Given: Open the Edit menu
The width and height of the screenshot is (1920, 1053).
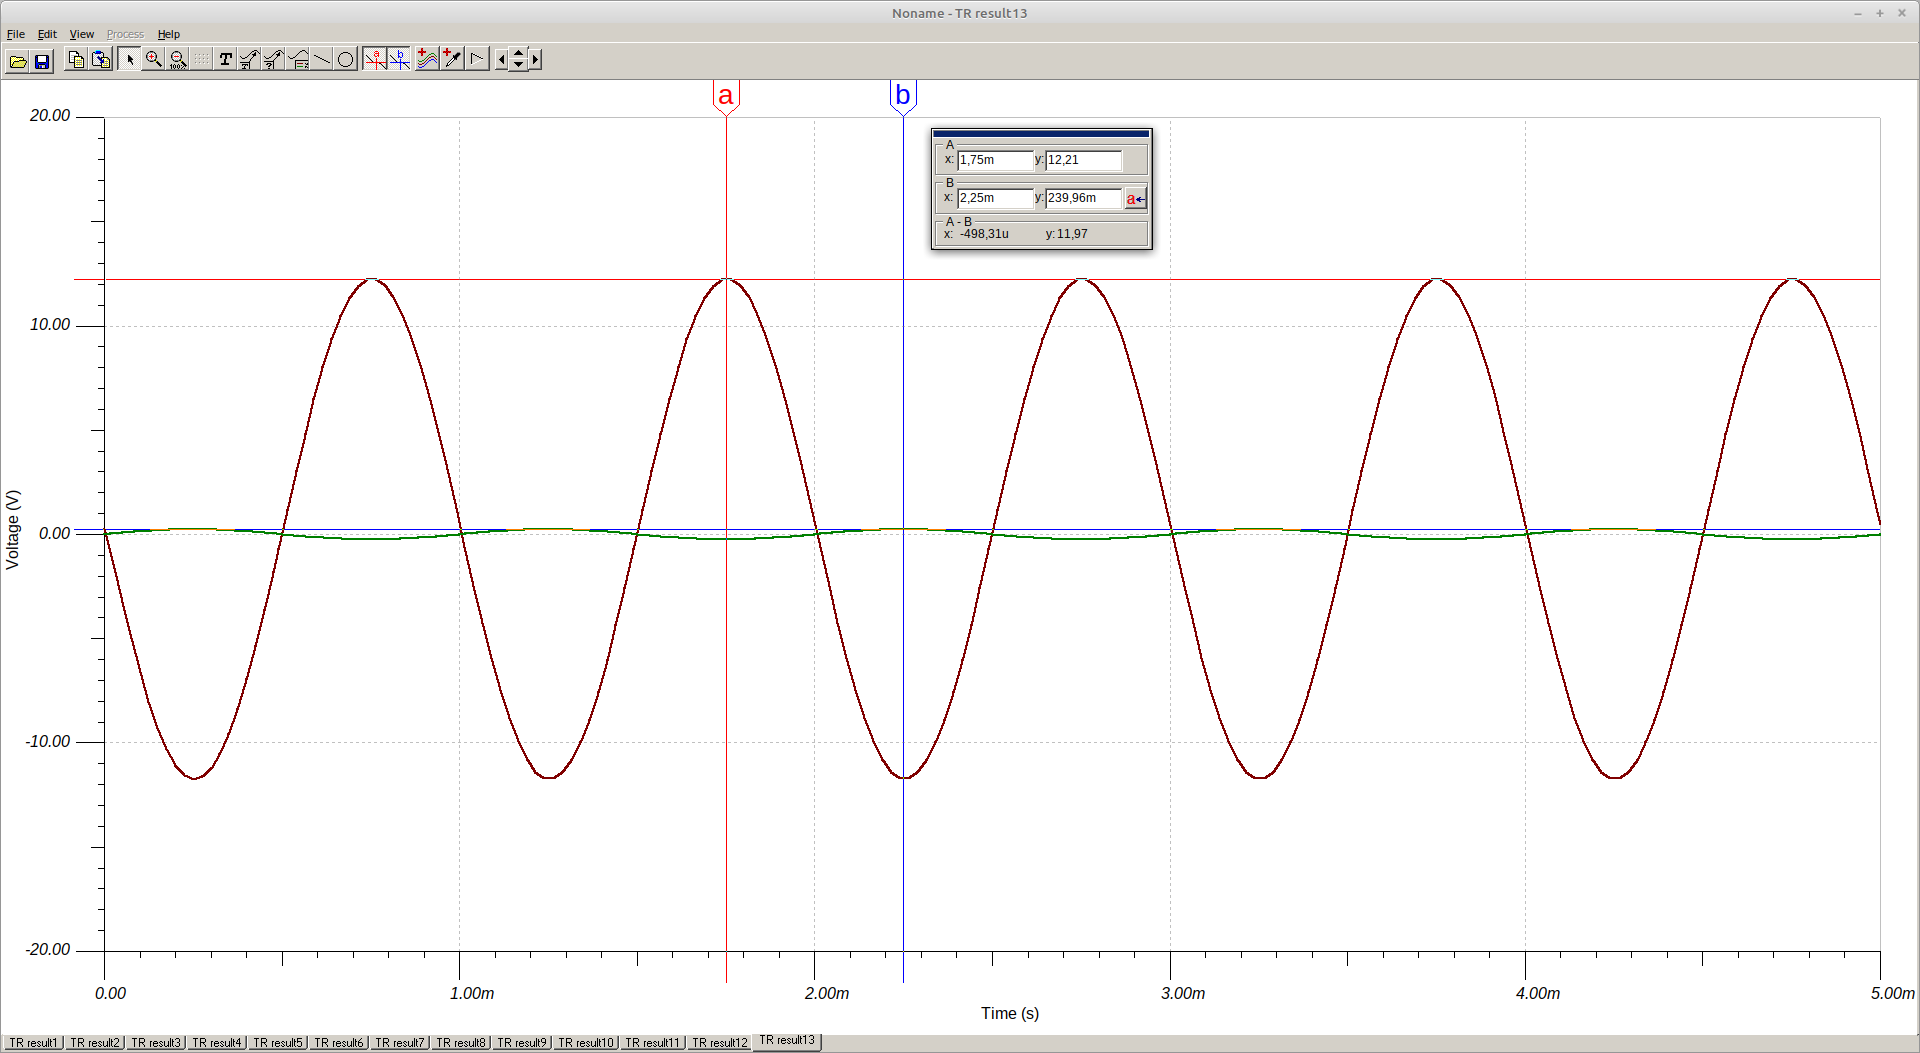Looking at the screenshot, I should [x=47, y=34].
